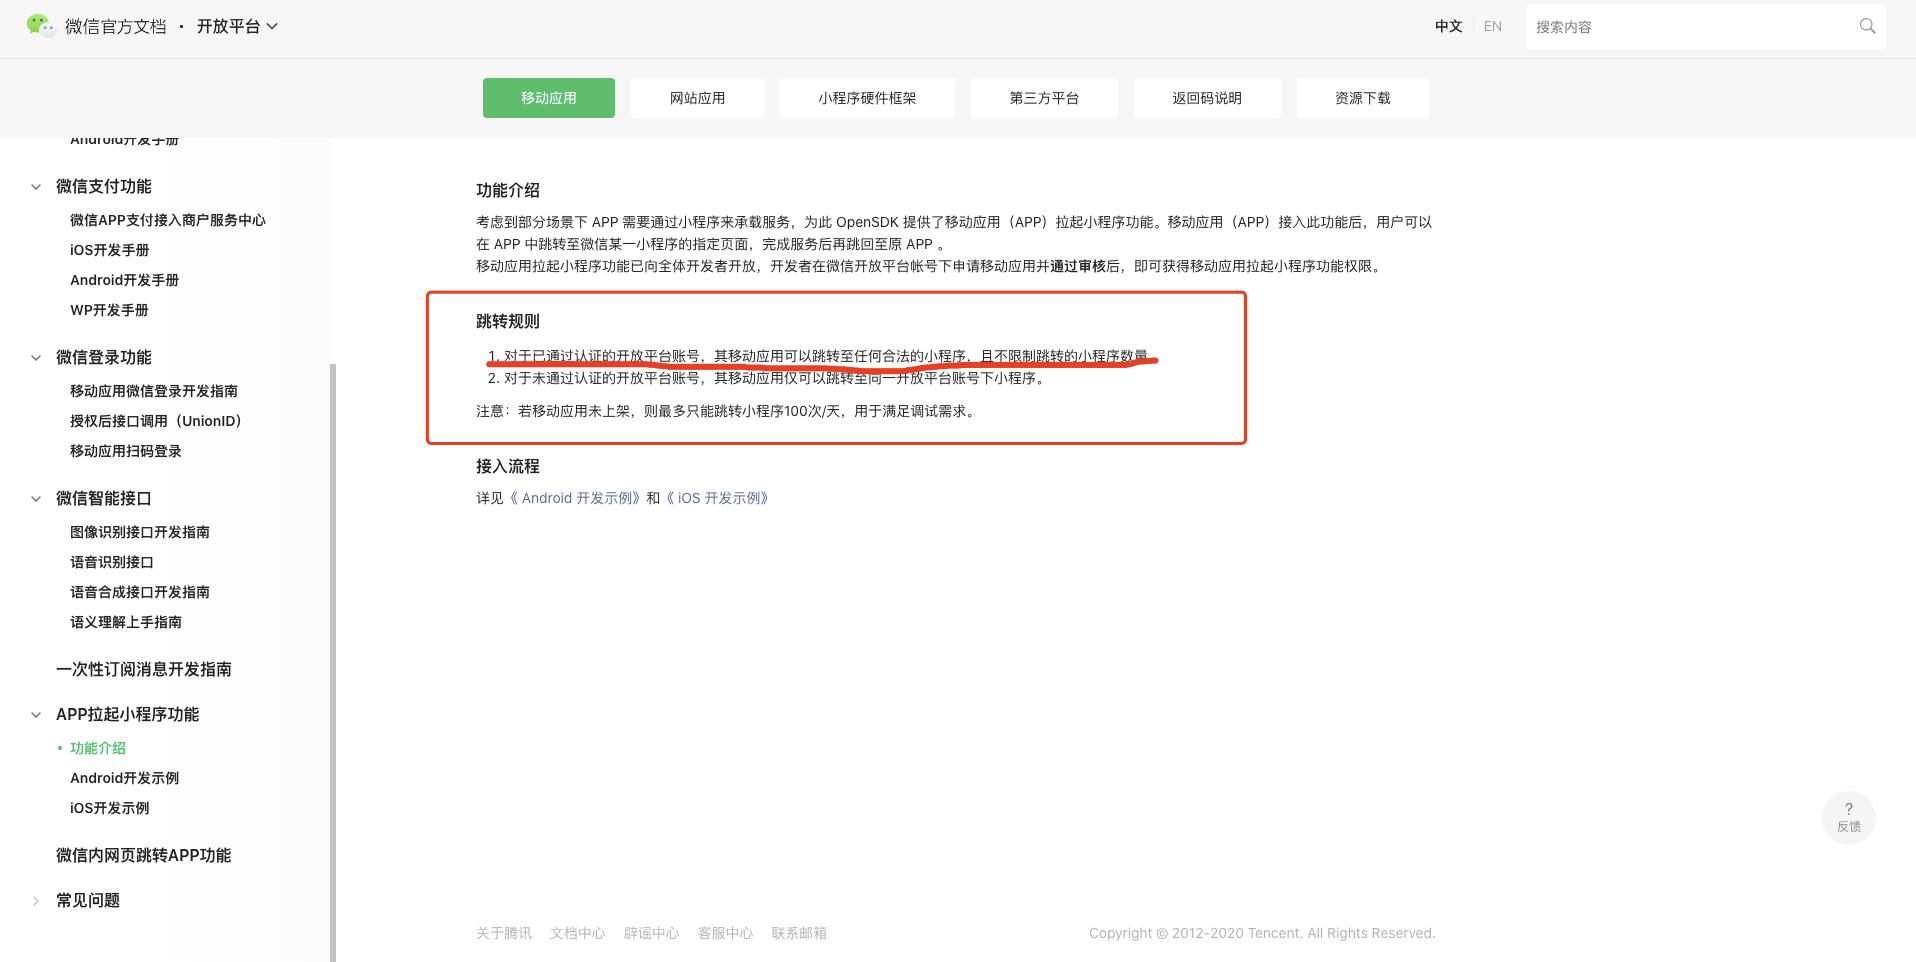The image size is (1916, 962).
Task: Open 图像识别接口开发指南
Action: tap(140, 532)
